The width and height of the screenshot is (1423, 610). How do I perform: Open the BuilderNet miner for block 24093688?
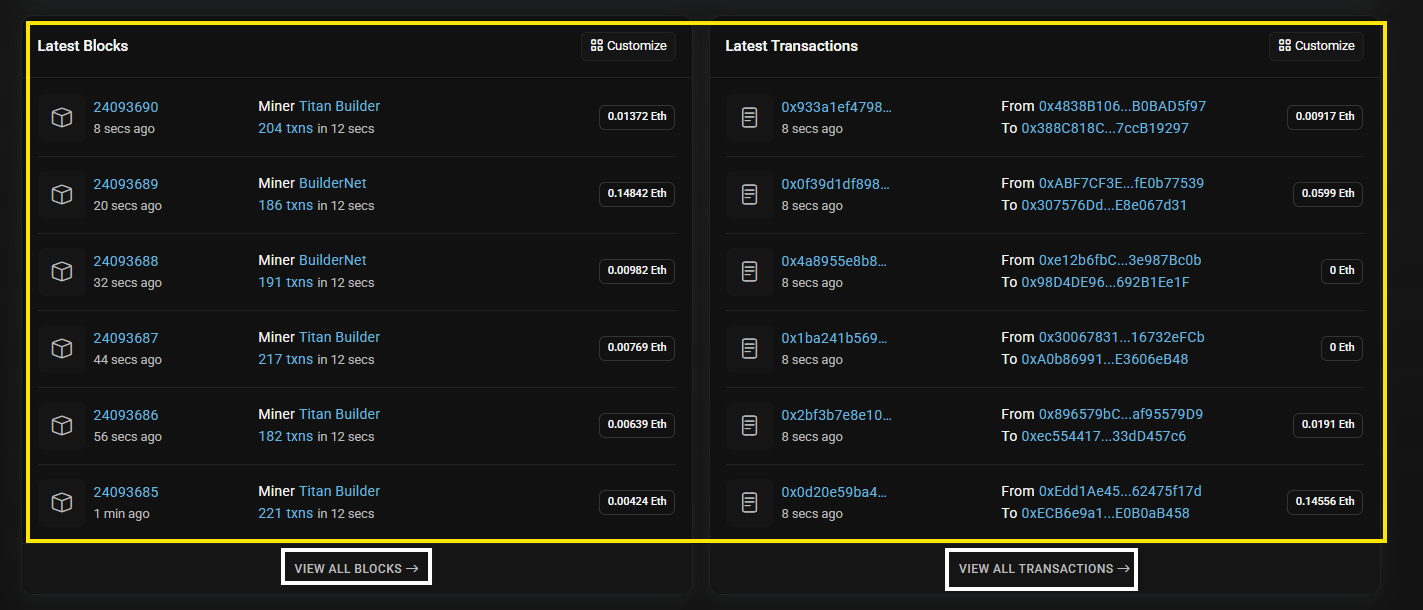click(333, 259)
